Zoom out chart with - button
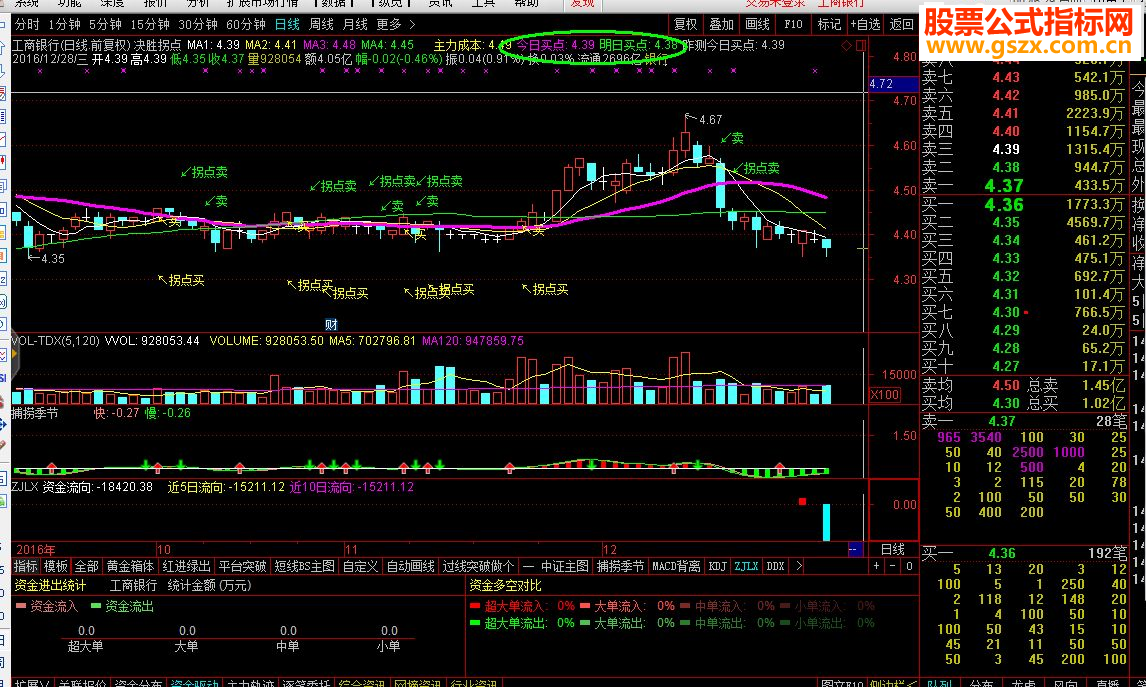Screen dimensions: 1146x687 point(892,566)
